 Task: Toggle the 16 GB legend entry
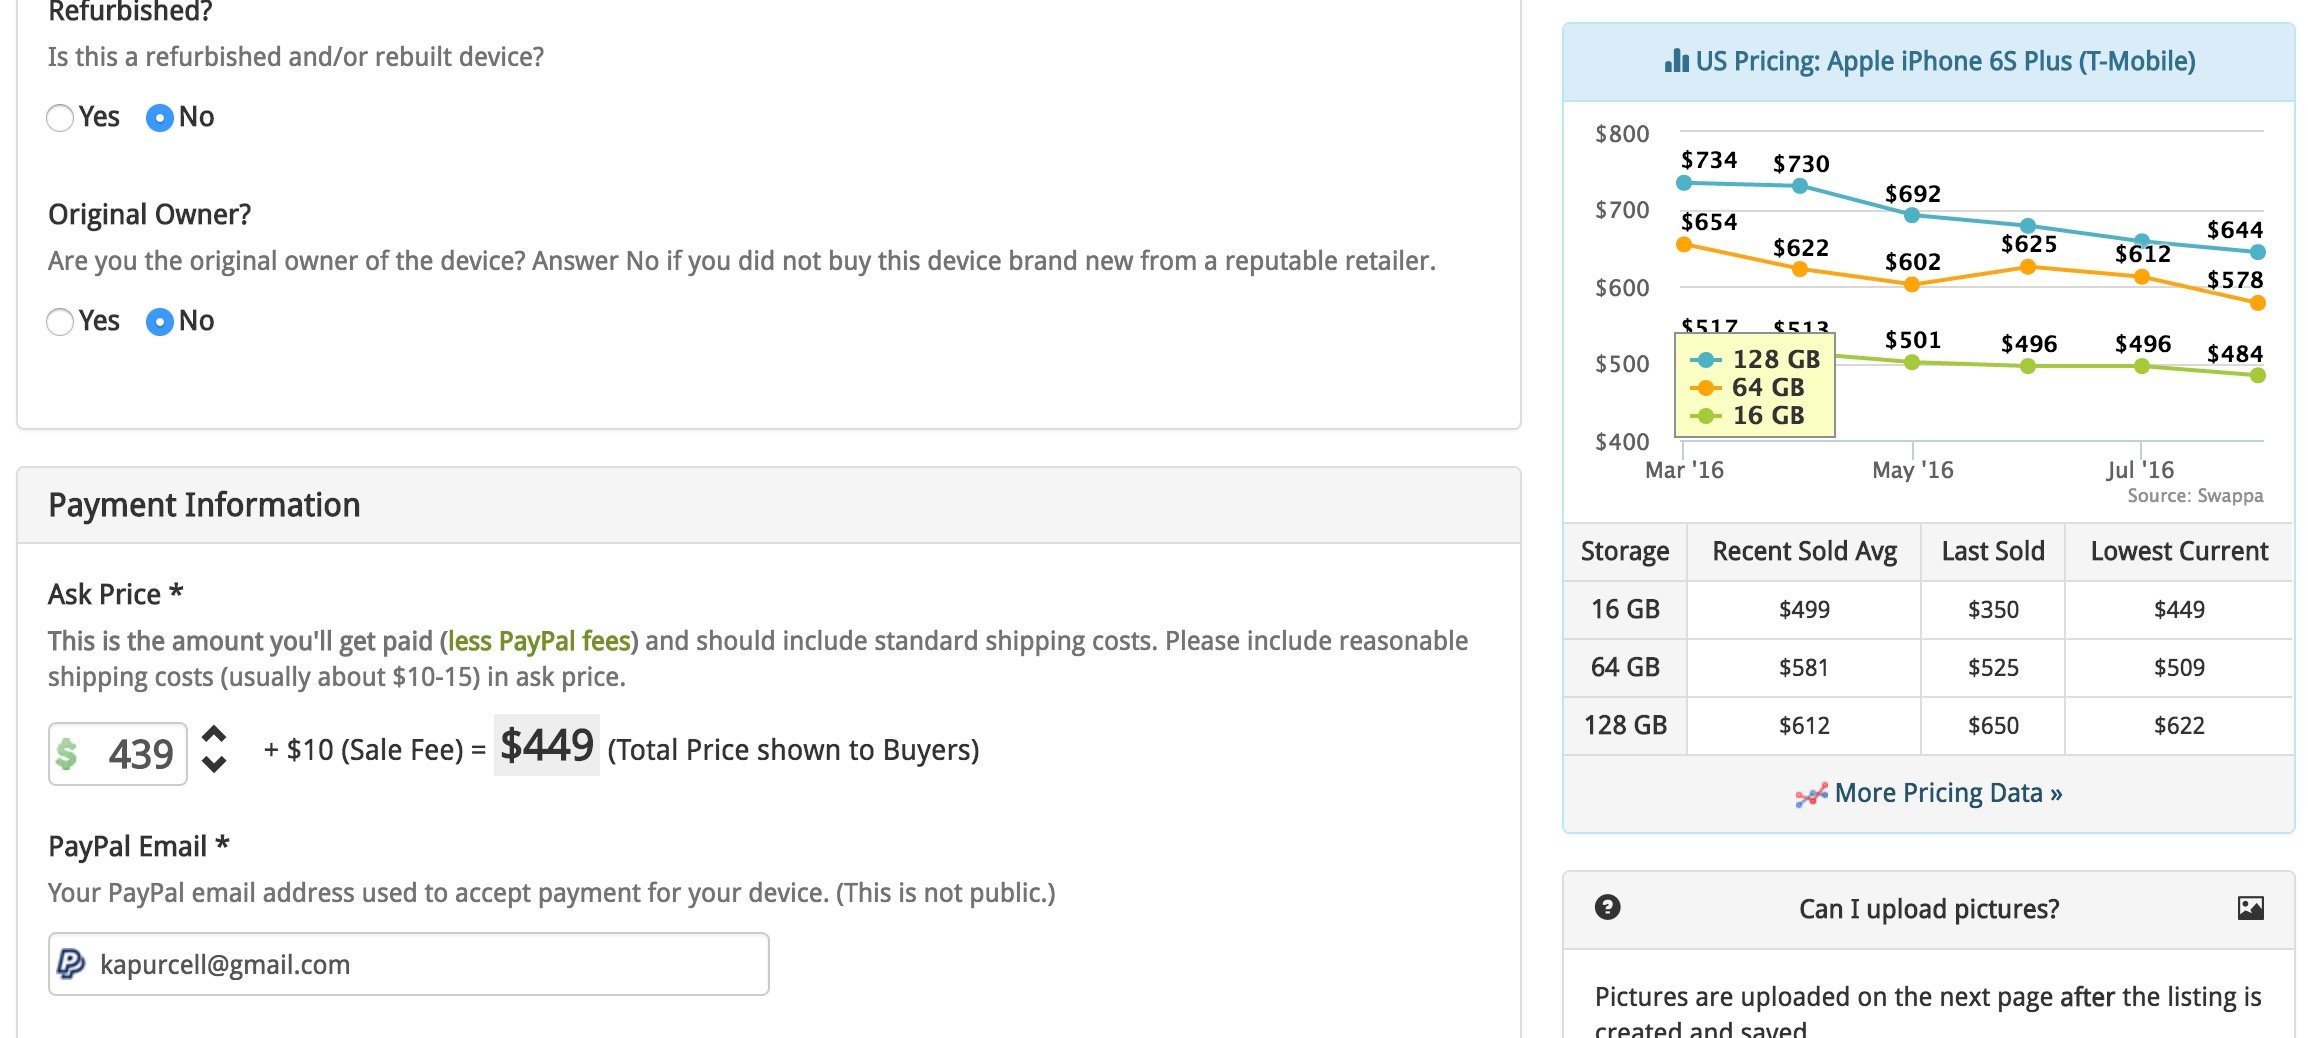1747,415
